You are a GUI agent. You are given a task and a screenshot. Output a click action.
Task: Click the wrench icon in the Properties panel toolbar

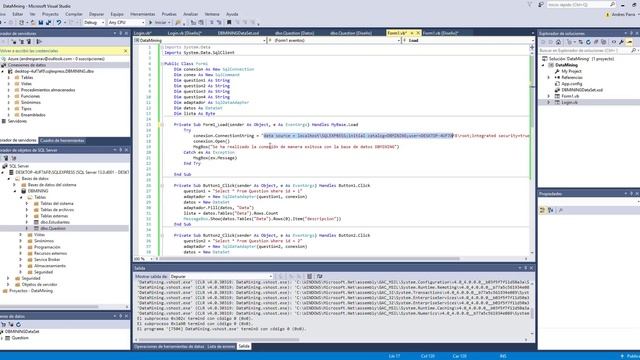pos(561,210)
